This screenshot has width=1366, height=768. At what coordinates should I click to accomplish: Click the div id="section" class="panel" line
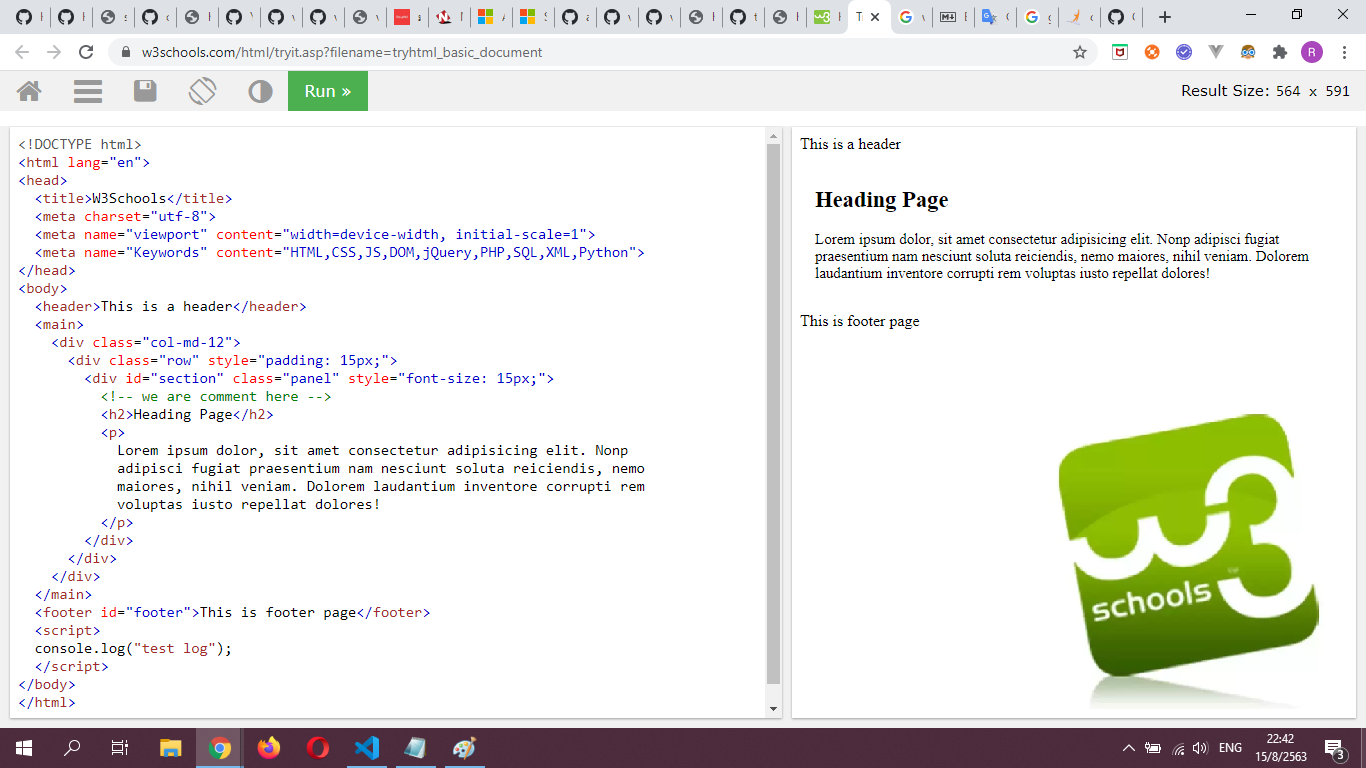(319, 378)
